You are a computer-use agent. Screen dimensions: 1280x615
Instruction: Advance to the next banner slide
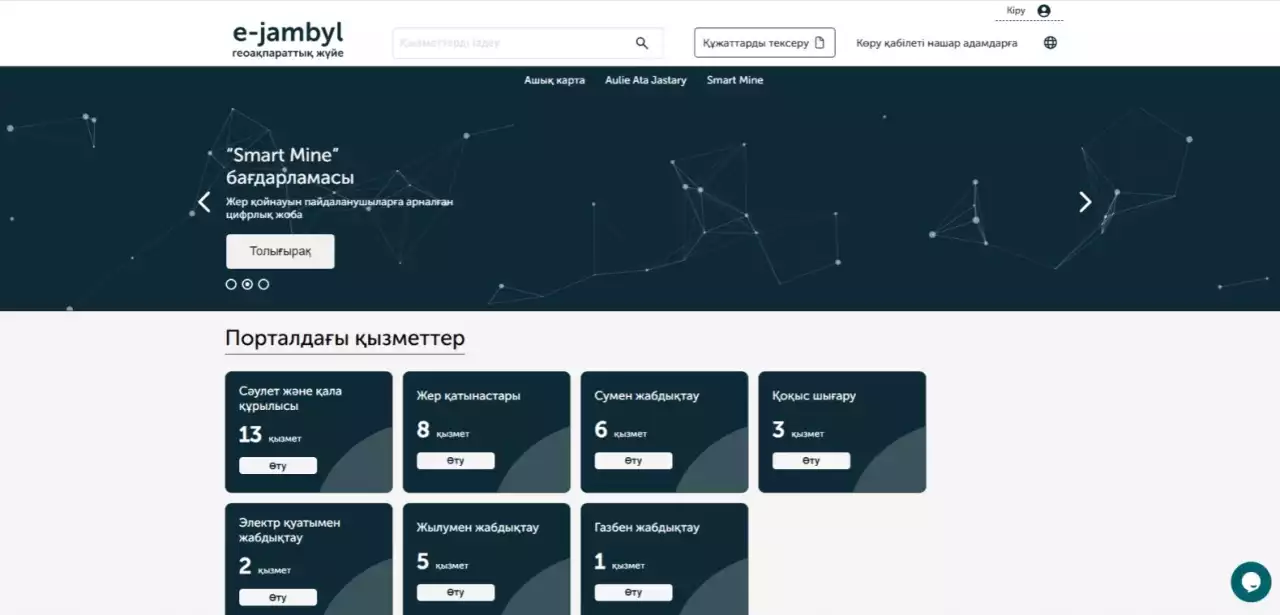pyautogui.click(x=1085, y=202)
